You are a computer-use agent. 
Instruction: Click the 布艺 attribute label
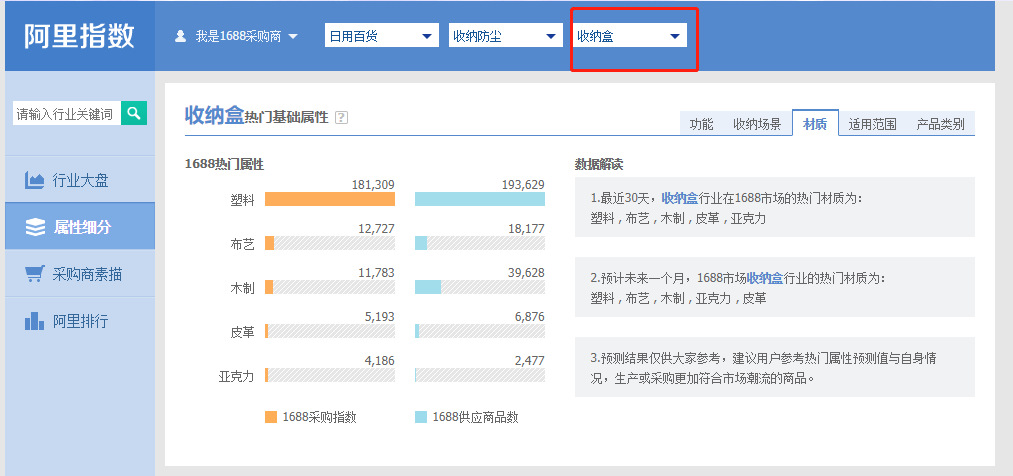tap(242, 245)
